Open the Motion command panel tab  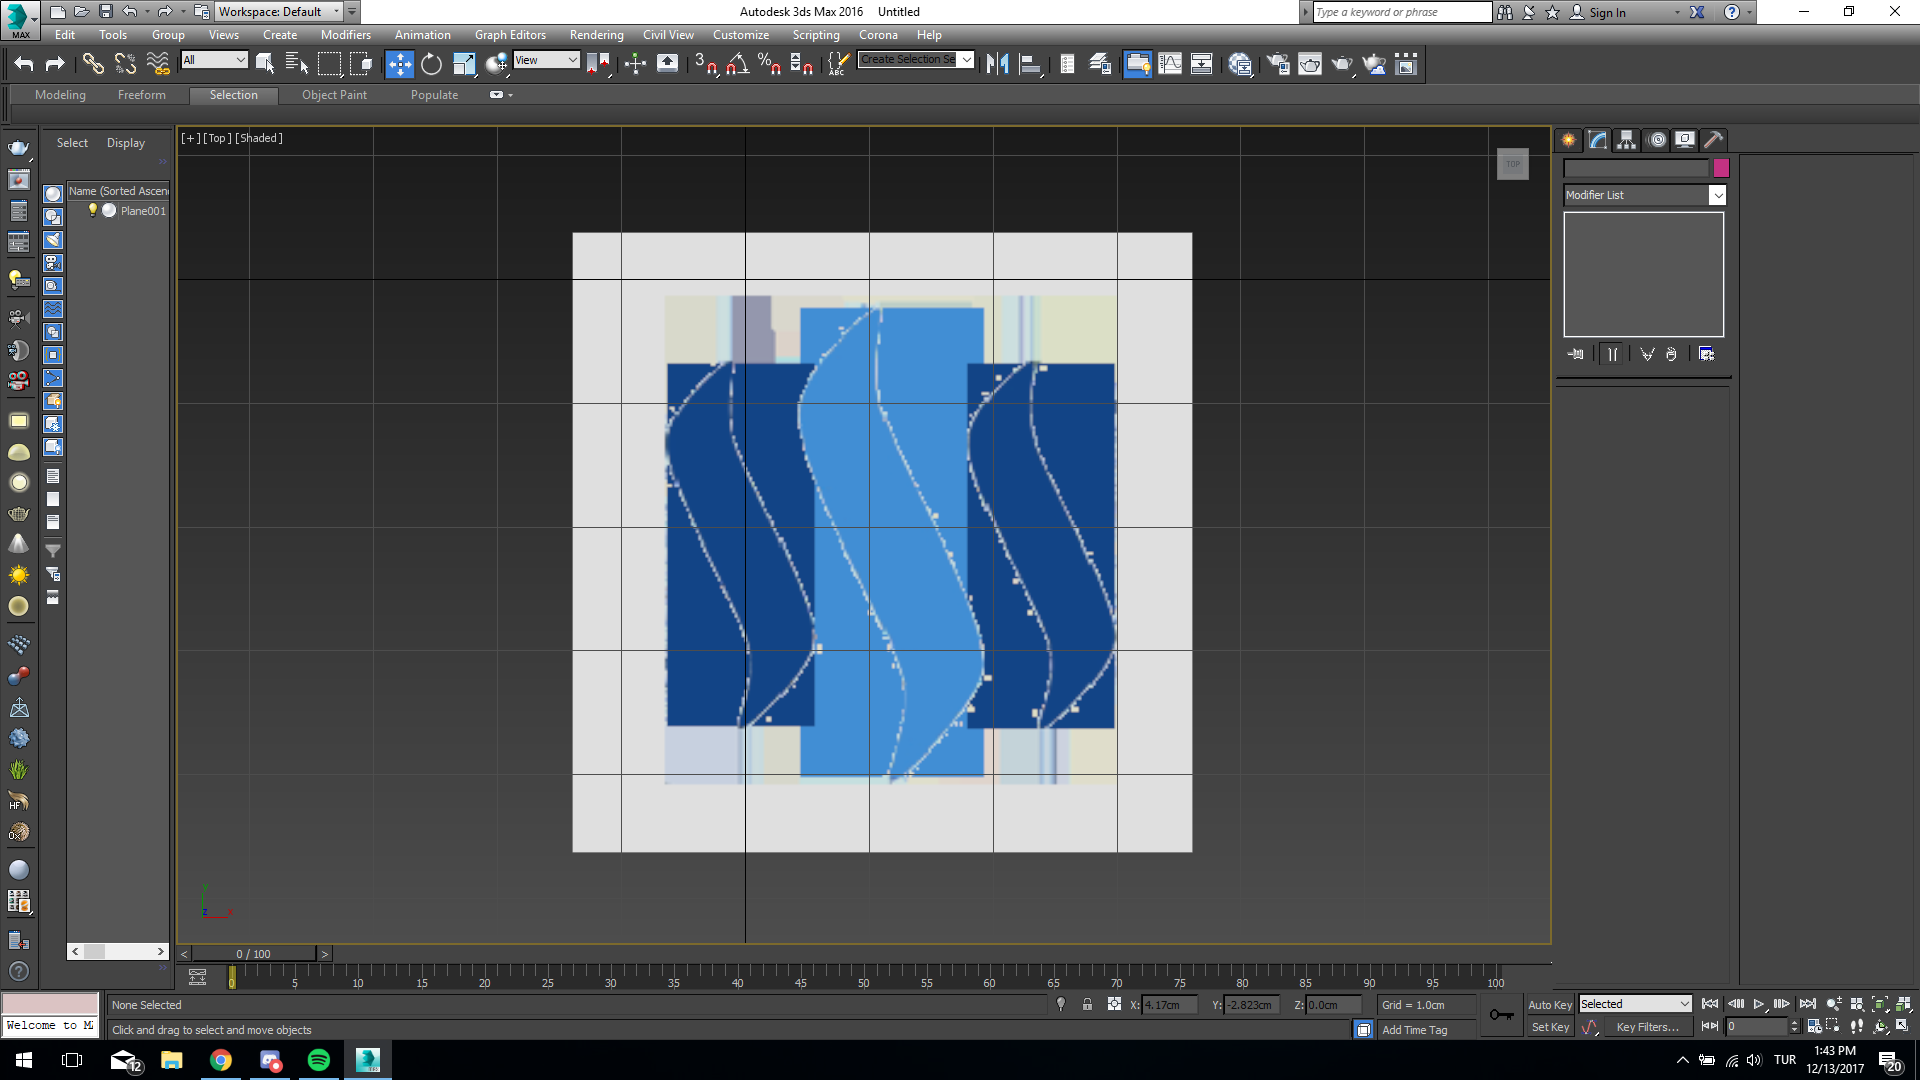(x=1657, y=140)
